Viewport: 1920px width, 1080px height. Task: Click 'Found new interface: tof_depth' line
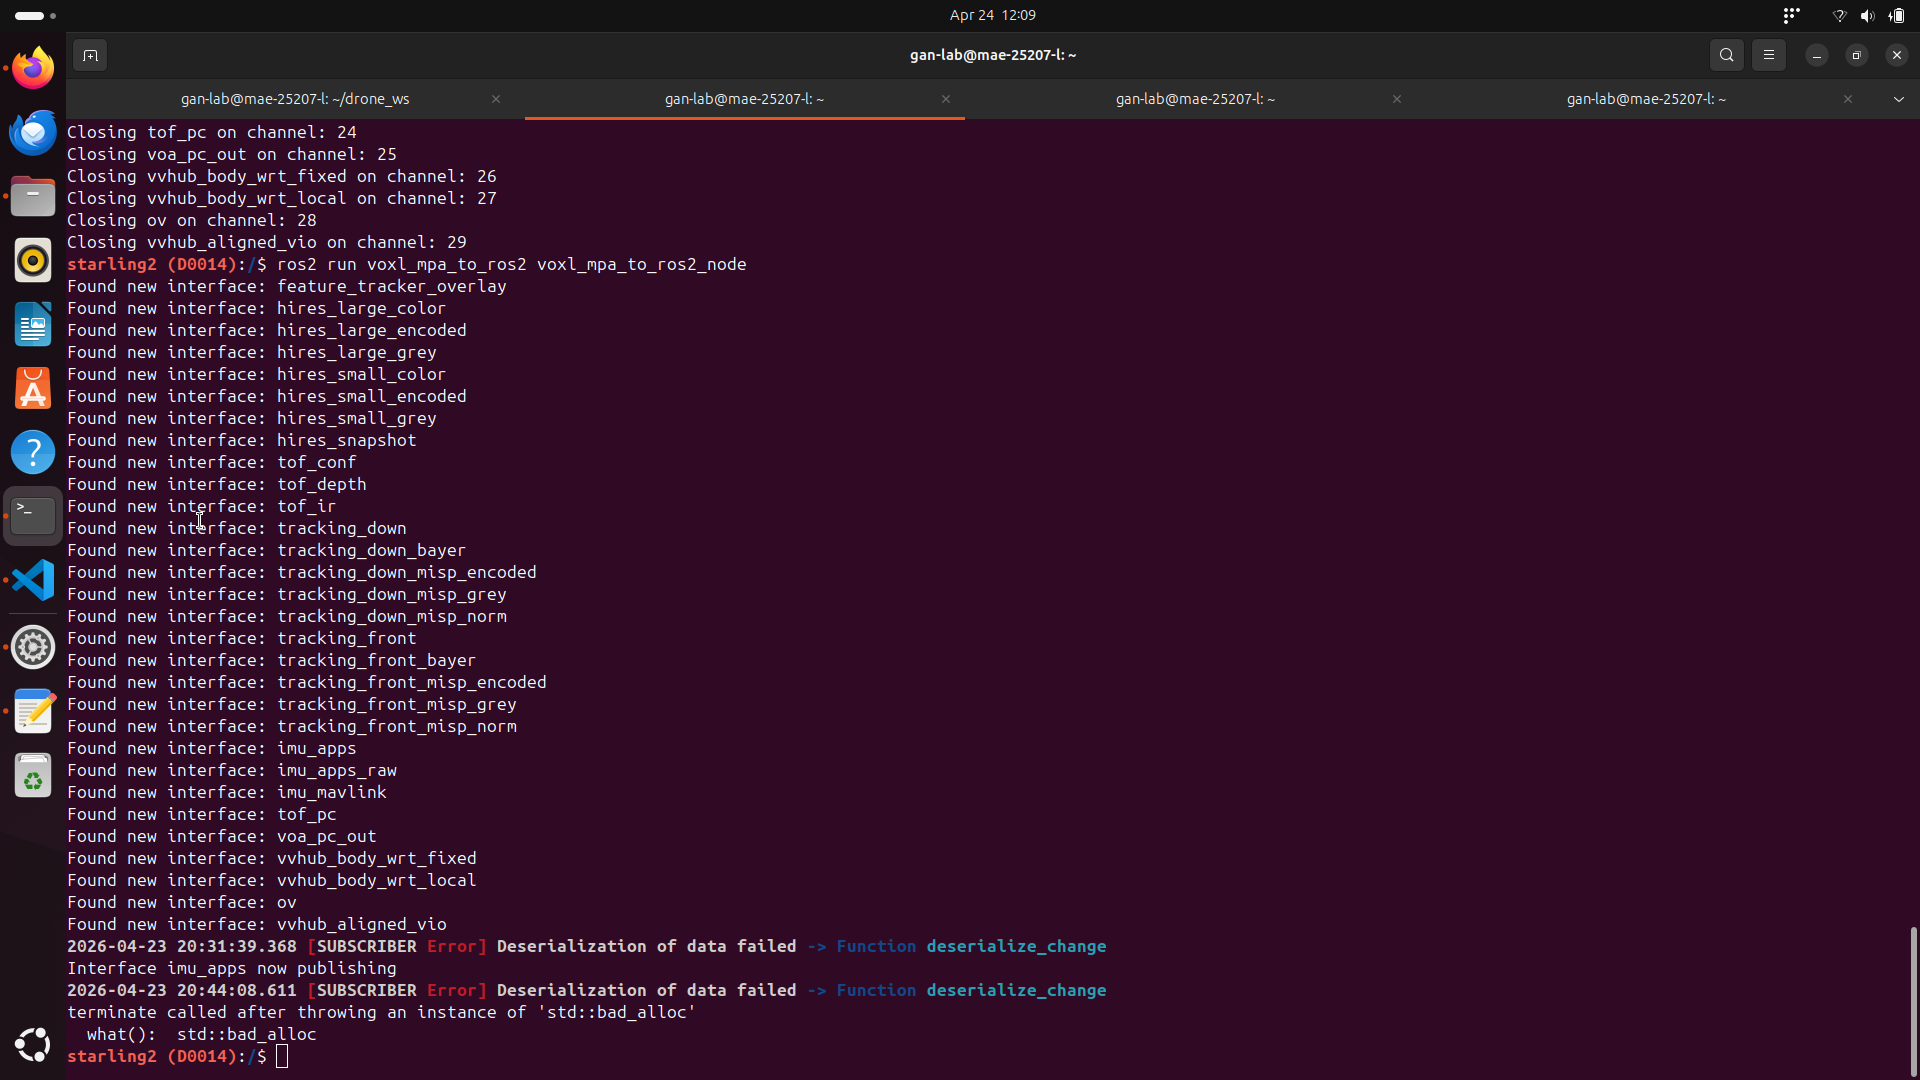tap(217, 484)
